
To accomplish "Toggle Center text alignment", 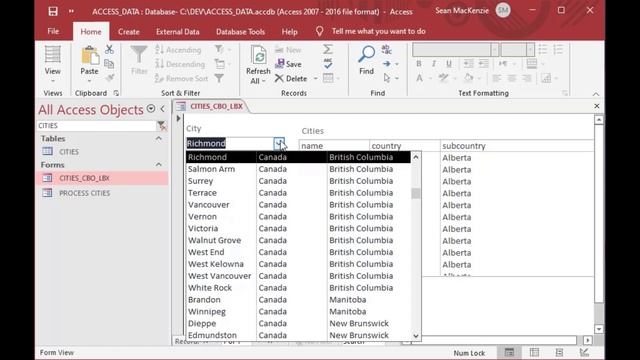I will coord(511,78).
